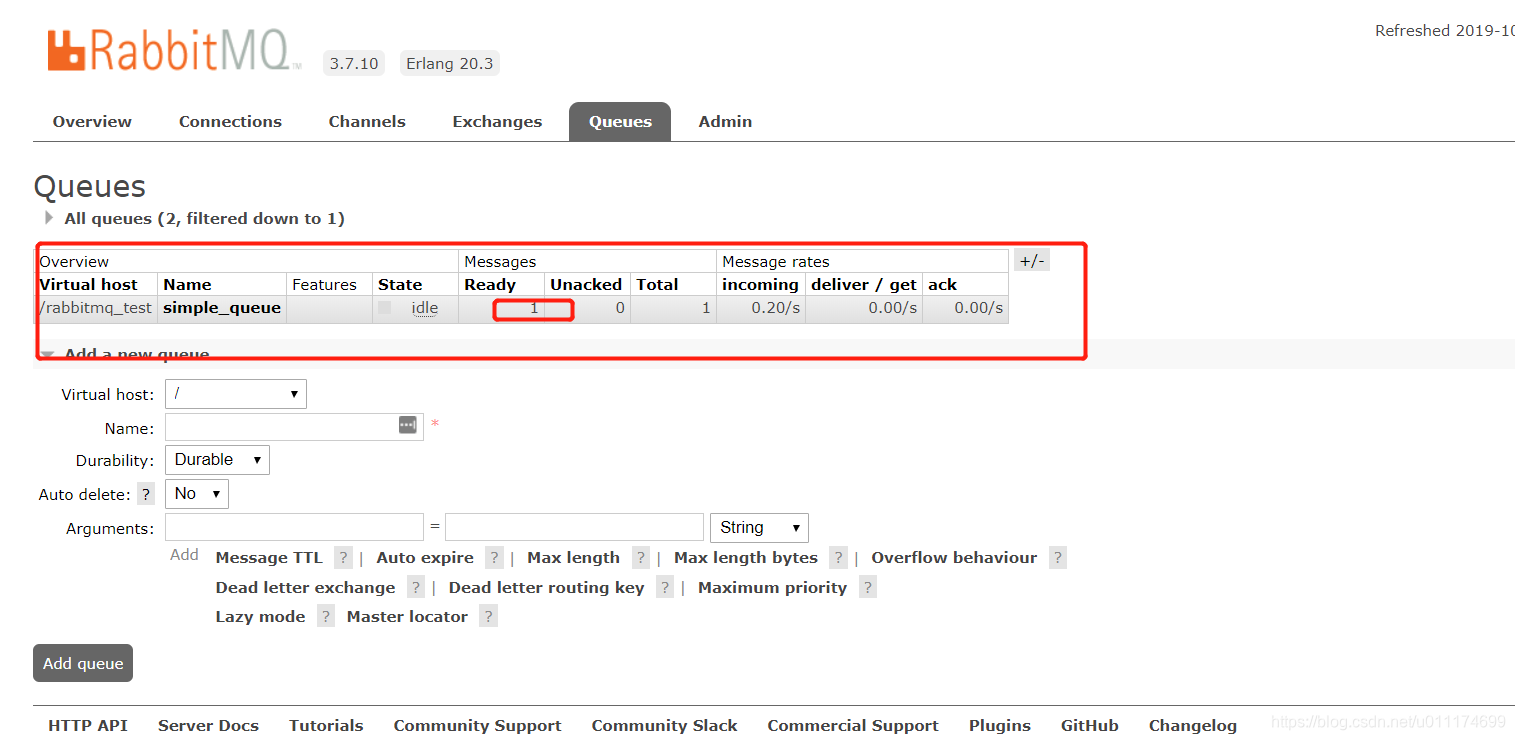Open the Dead letter routing key help icon
The height and width of the screenshot is (740, 1515).
[665, 588]
